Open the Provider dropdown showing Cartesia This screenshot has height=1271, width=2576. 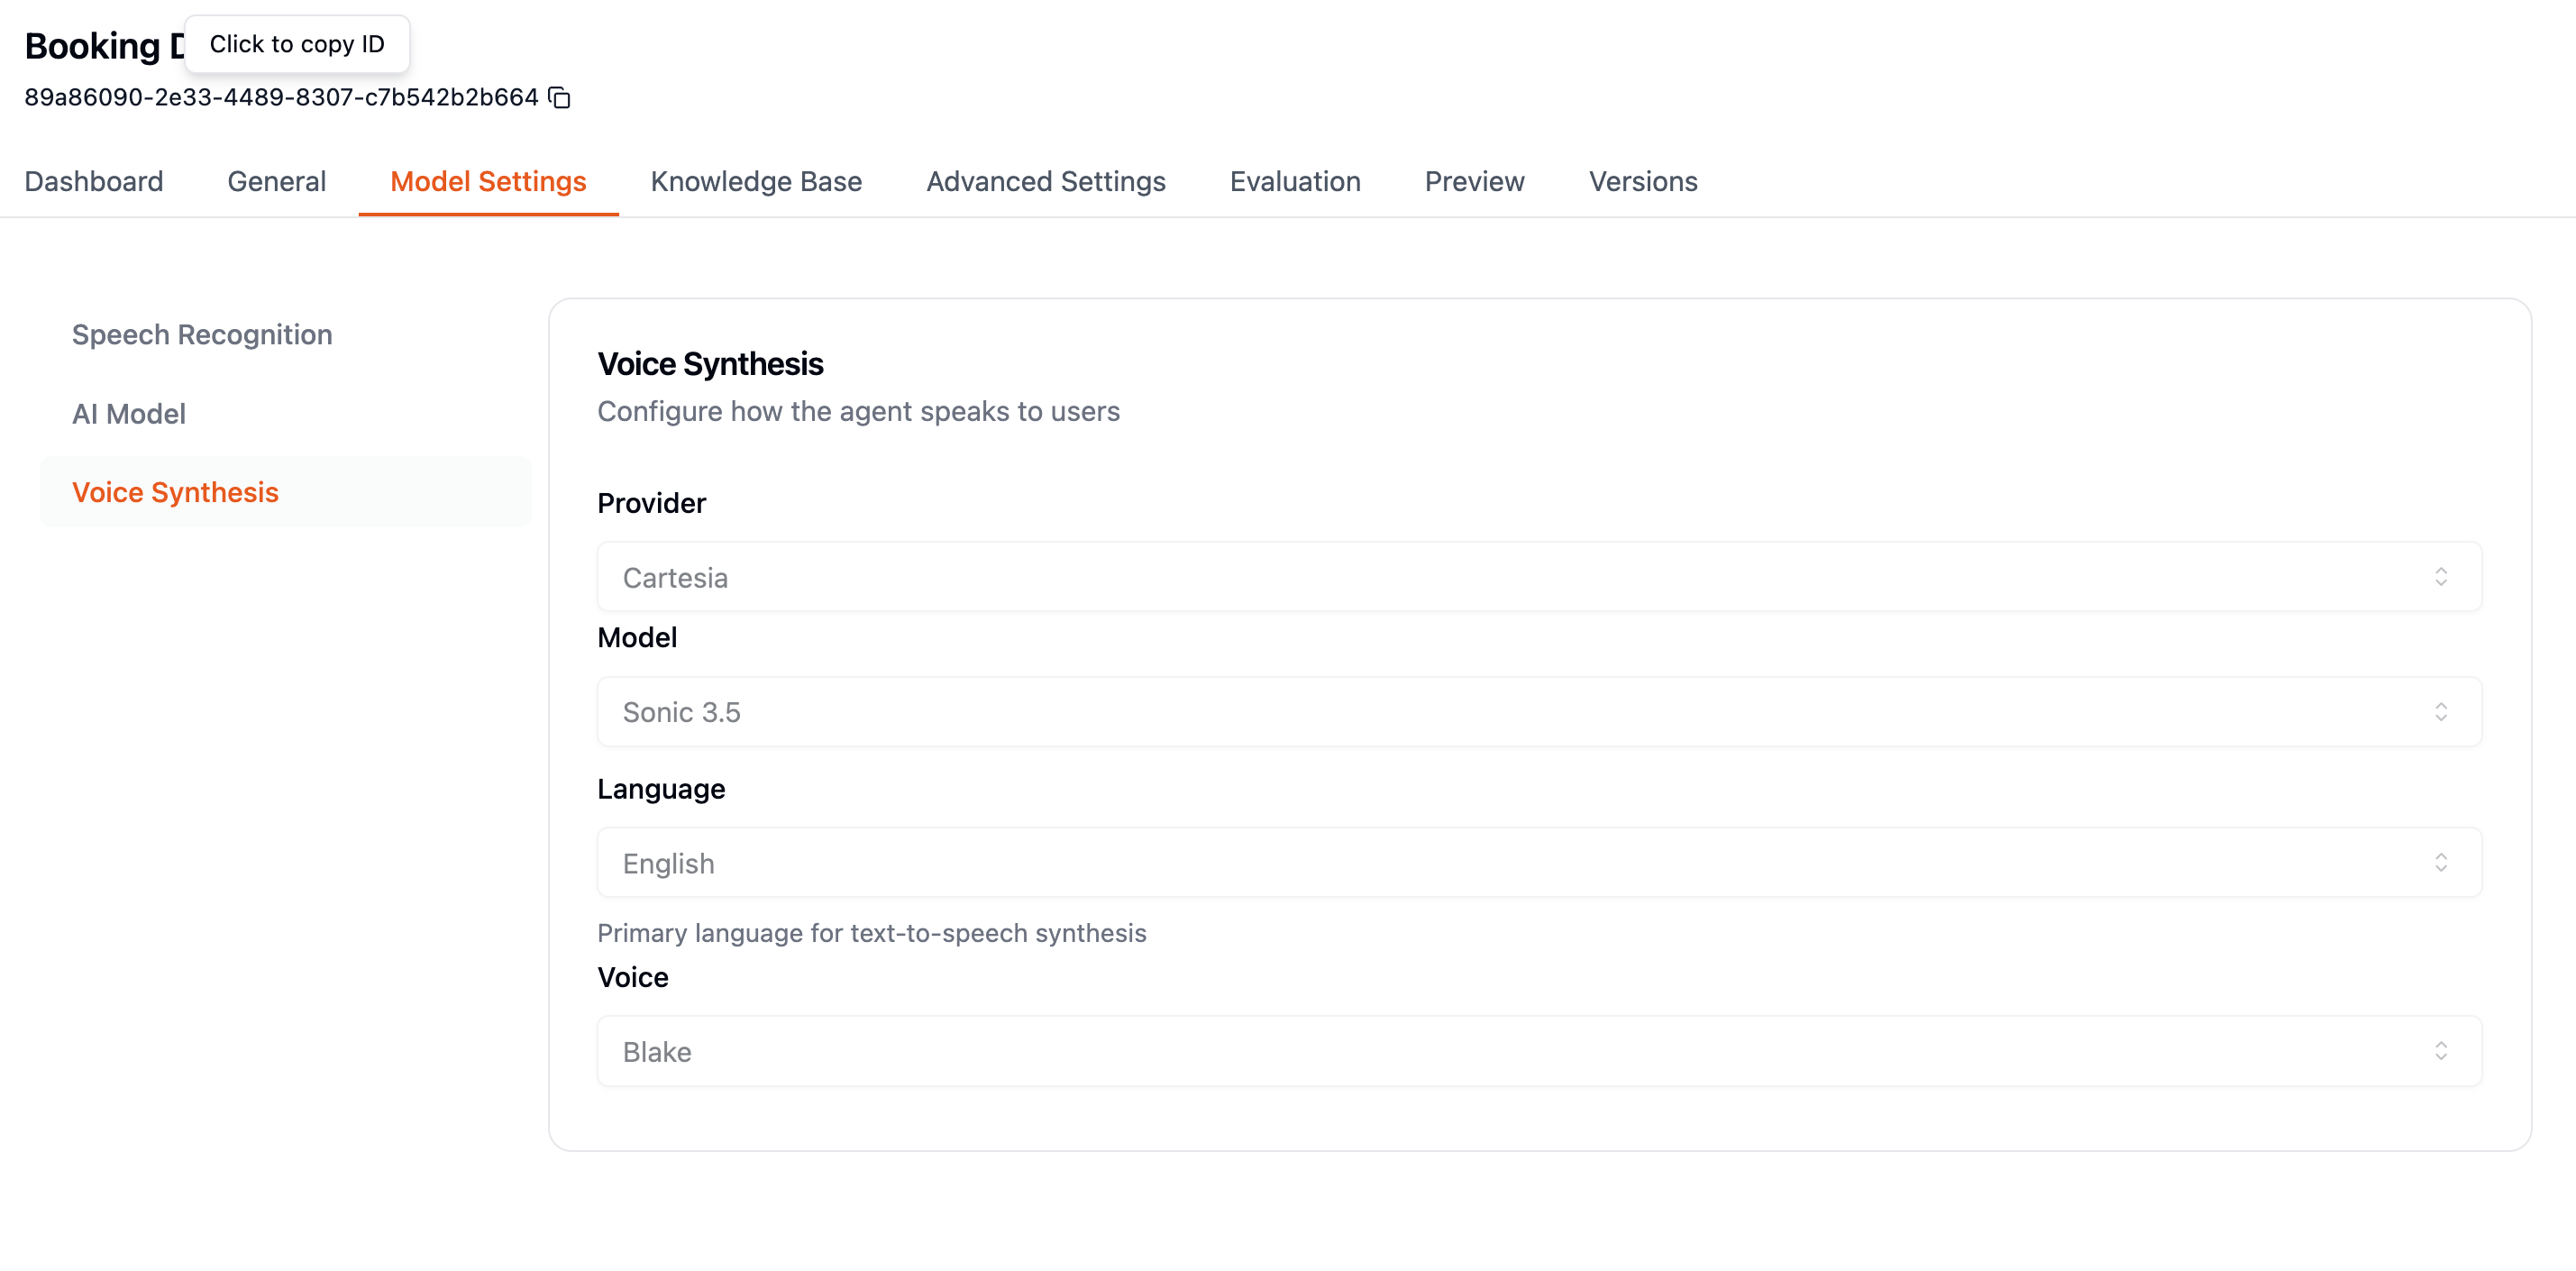tap(1539, 577)
